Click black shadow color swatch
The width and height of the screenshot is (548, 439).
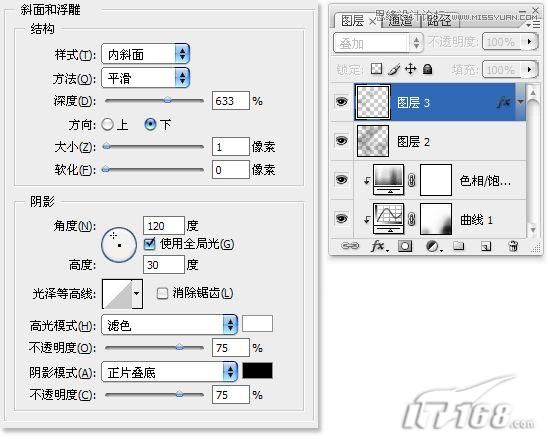click(257, 370)
